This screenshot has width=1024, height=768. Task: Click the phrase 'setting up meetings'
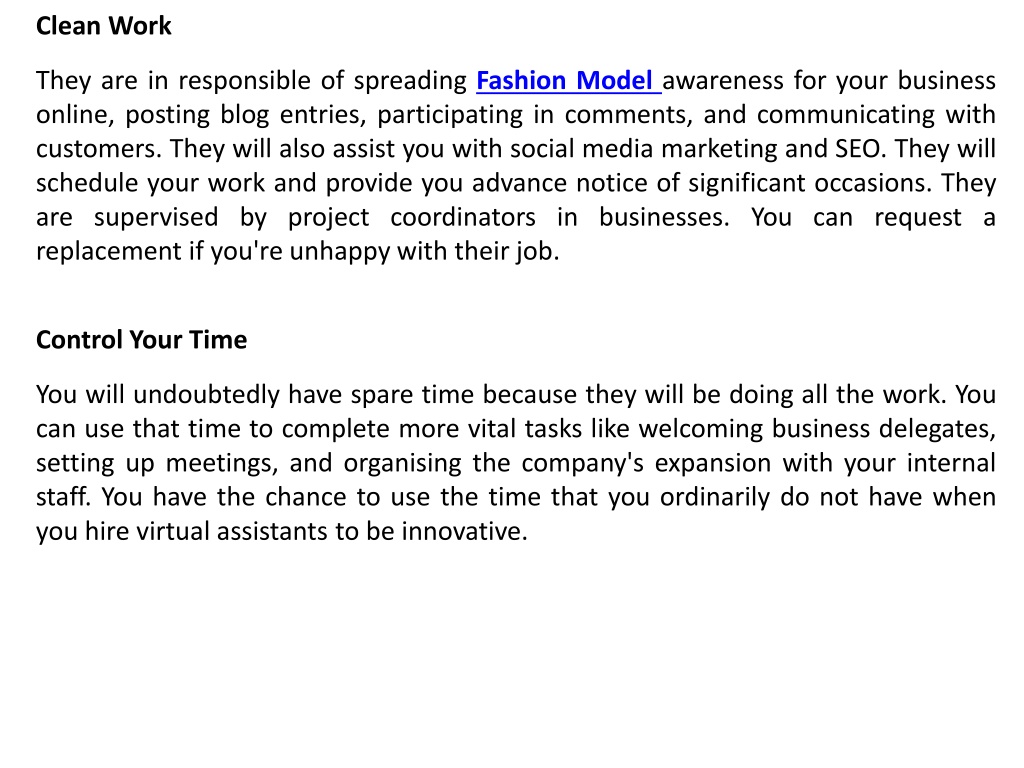click(153, 463)
